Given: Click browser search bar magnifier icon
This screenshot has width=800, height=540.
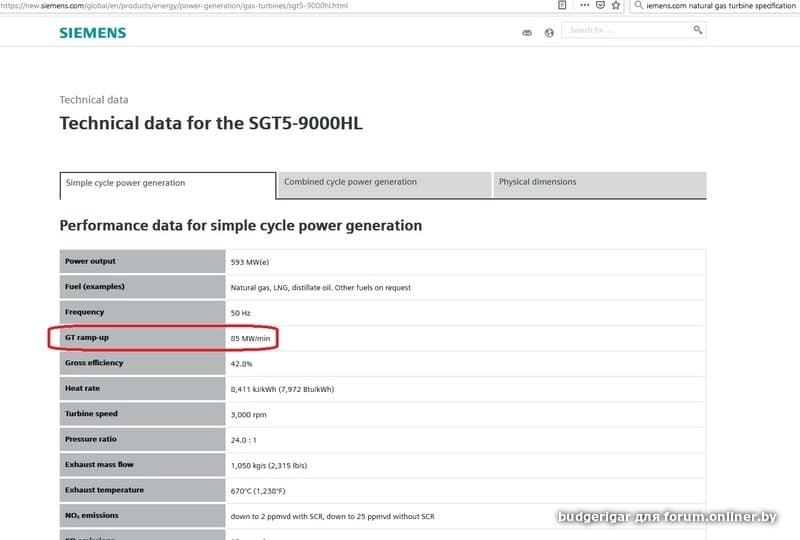Looking at the screenshot, I should (x=638, y=5).
